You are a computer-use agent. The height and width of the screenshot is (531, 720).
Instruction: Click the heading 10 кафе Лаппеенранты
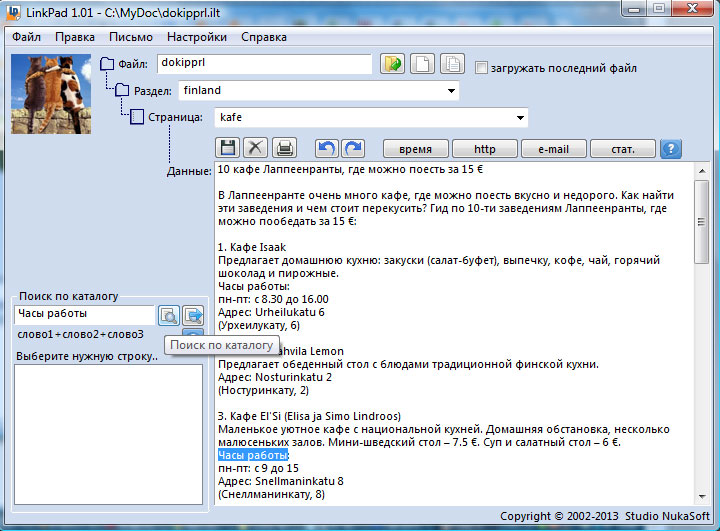[350, 169]
